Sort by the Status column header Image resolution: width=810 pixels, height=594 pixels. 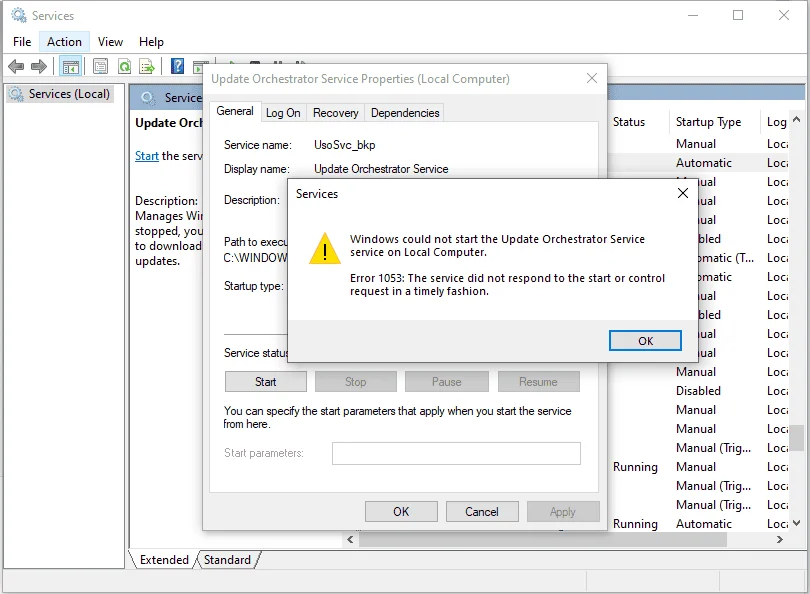click(638, 122)
